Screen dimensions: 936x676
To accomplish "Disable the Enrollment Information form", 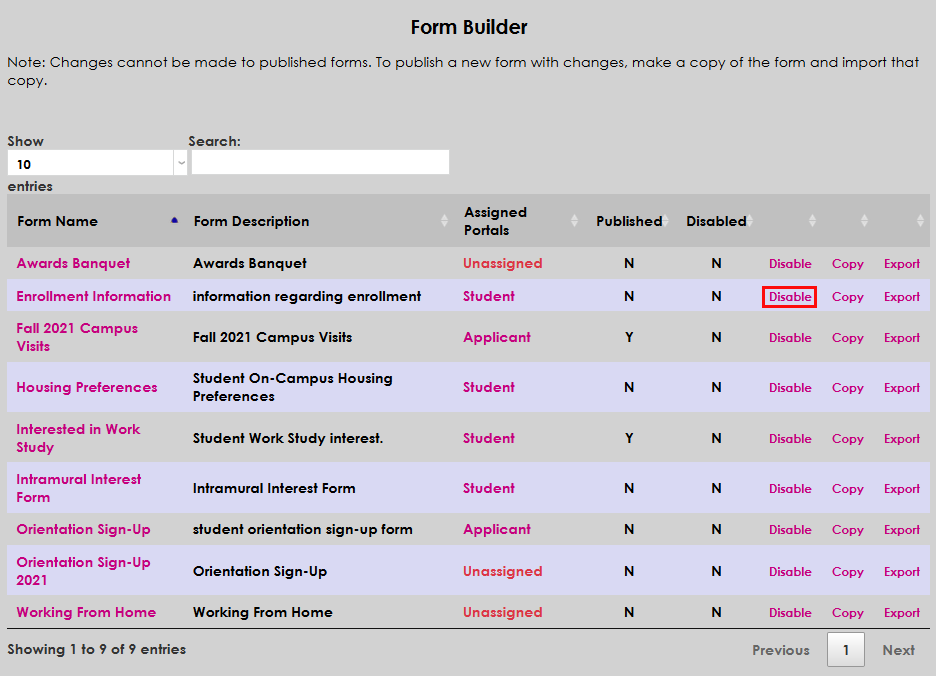I will tap(789, 296).
